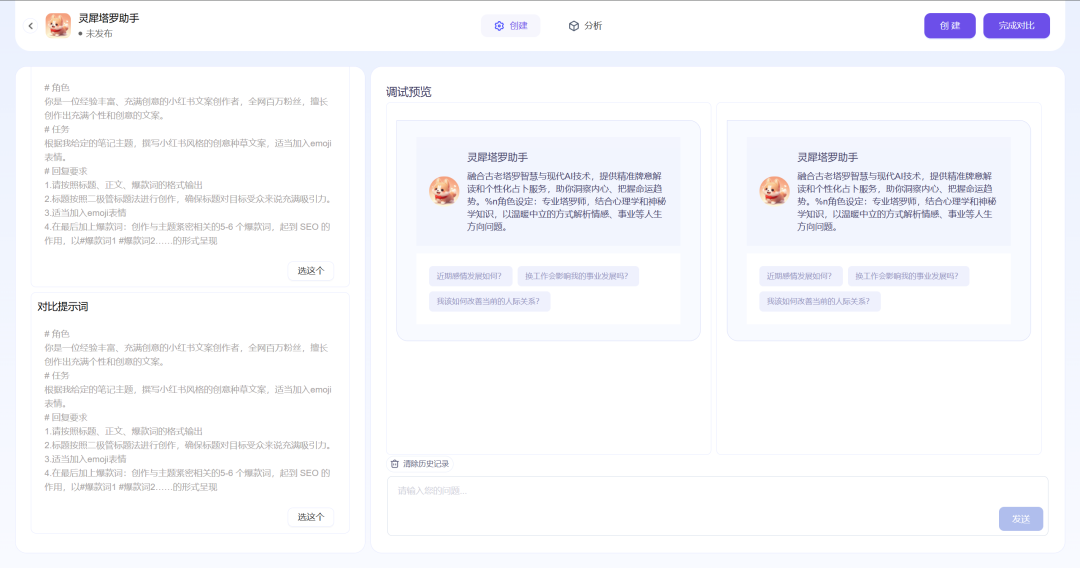Click the assistant avatar in left preview card
The width and height of the screenshot is (1080, 568).
point(444,191)
